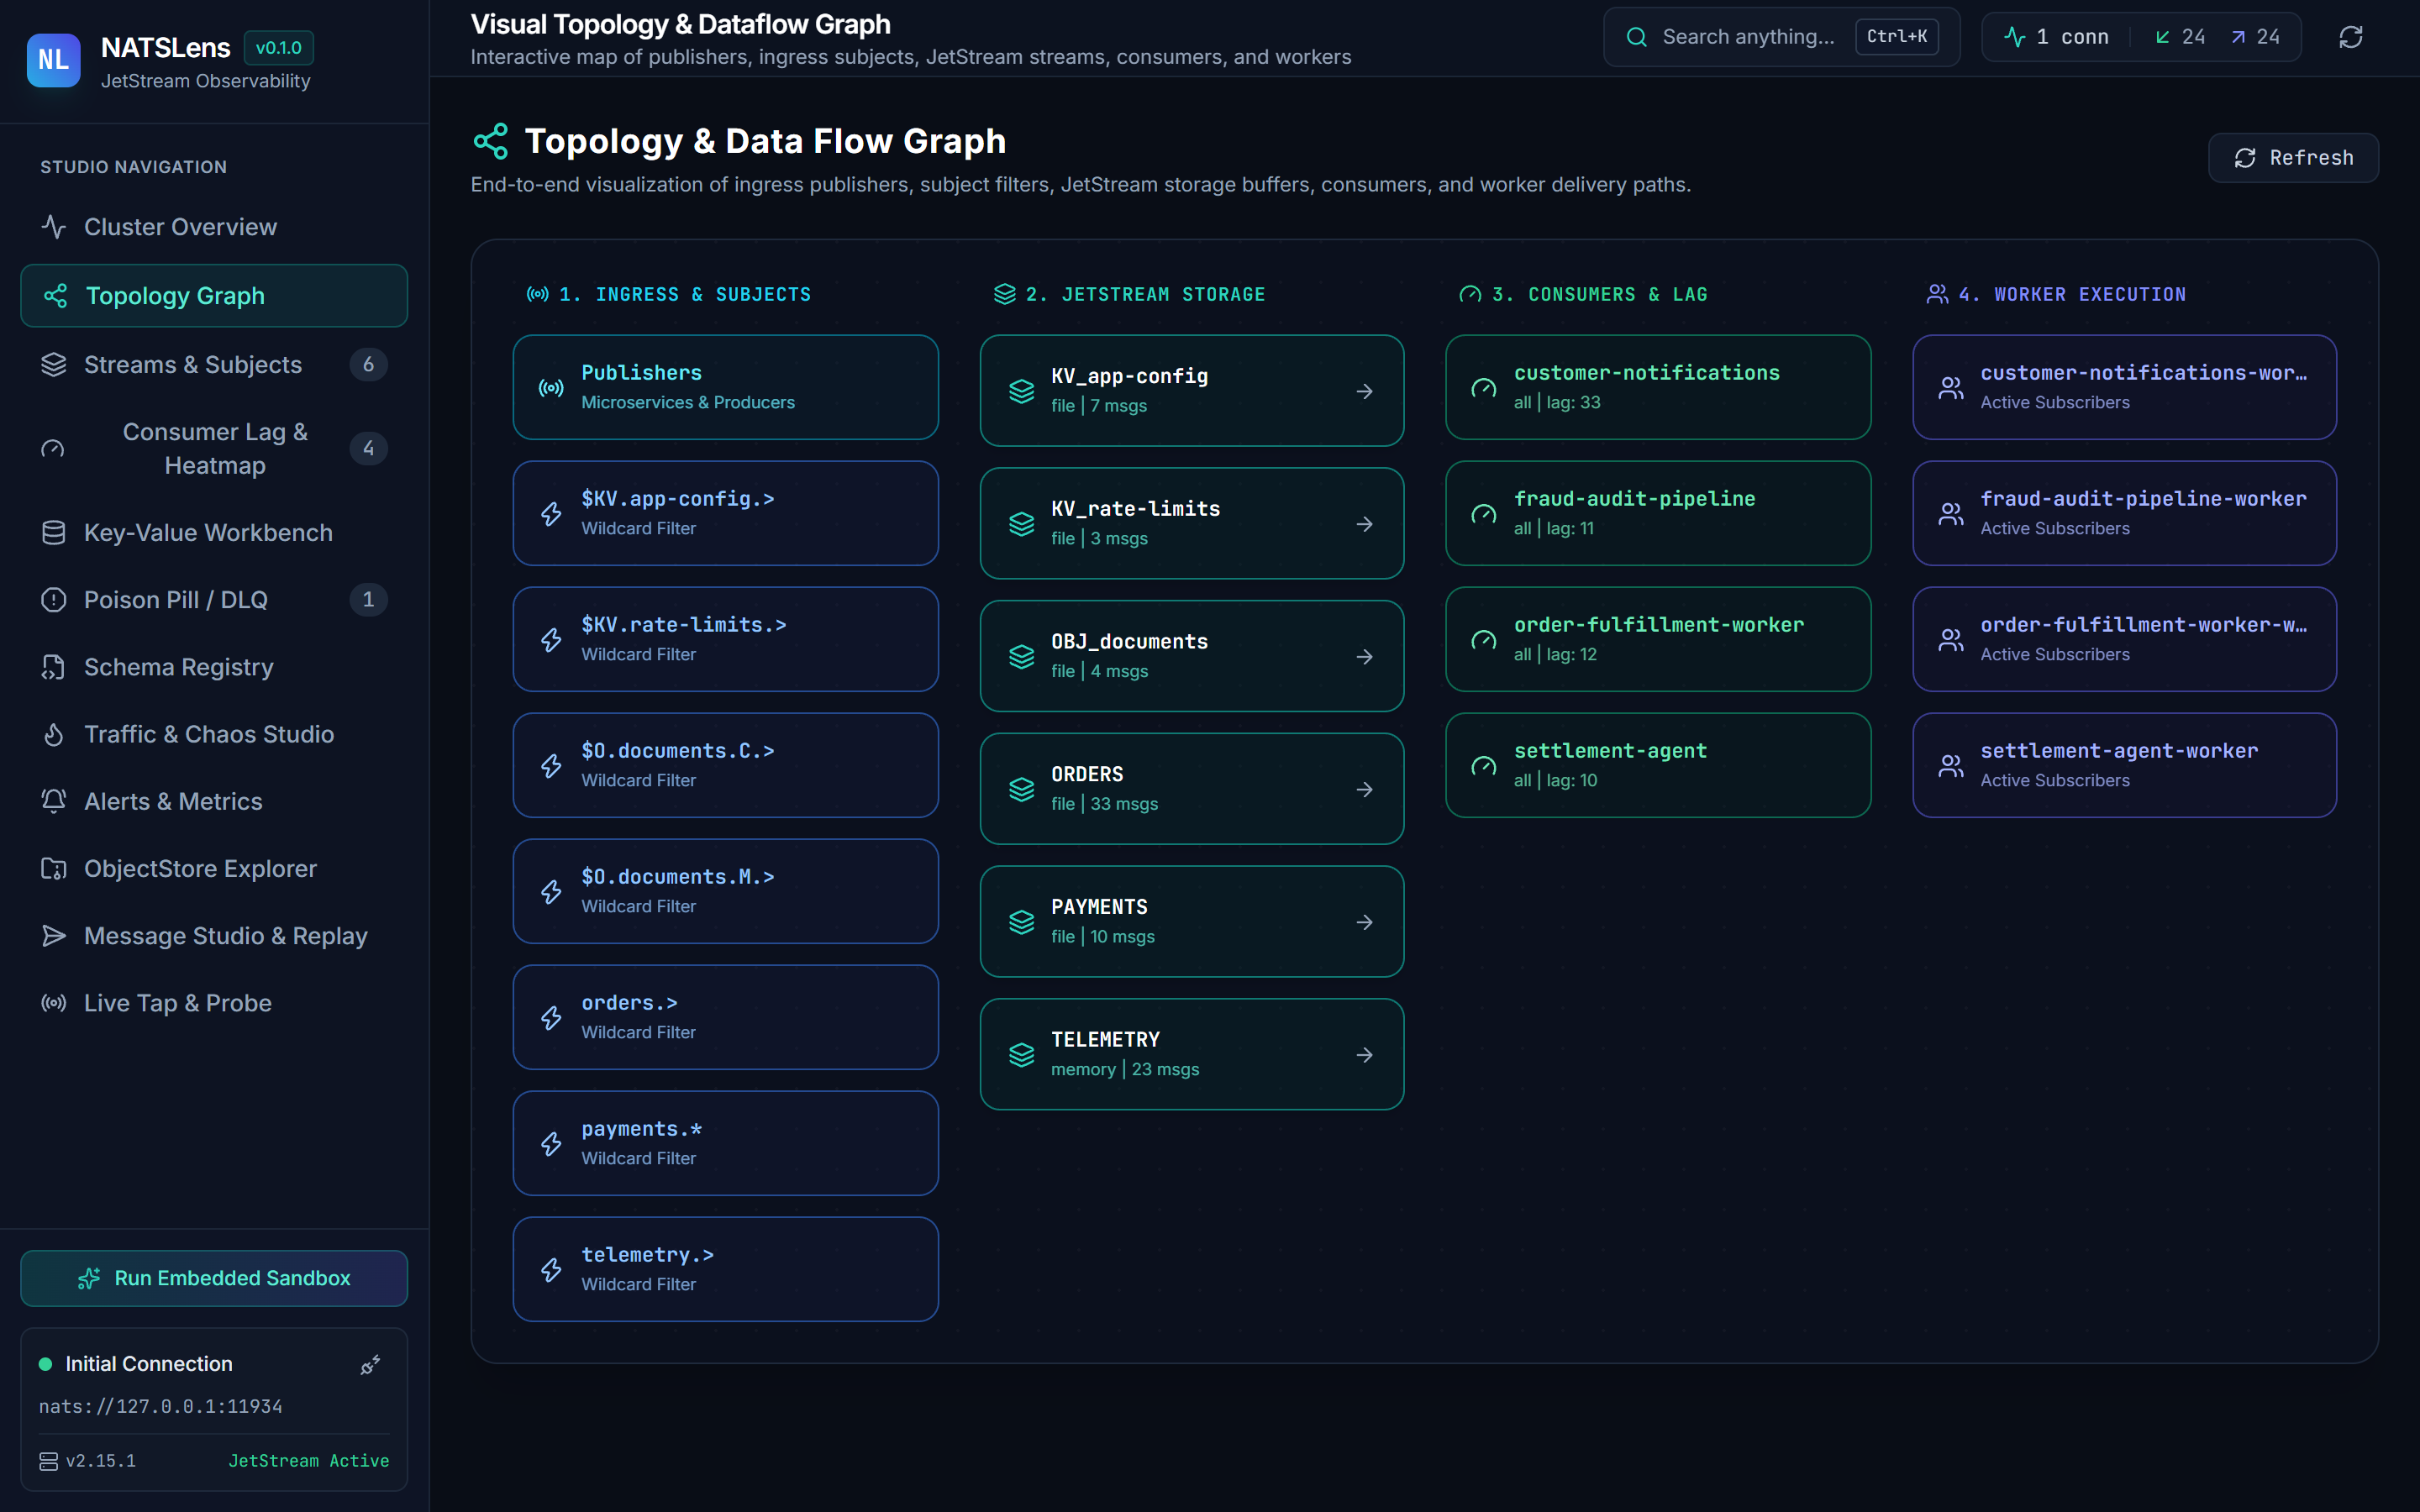The image size is (2420, 1512).
Task: Click the settlement-agent-worker node
Action: [x=2124, y=765]
